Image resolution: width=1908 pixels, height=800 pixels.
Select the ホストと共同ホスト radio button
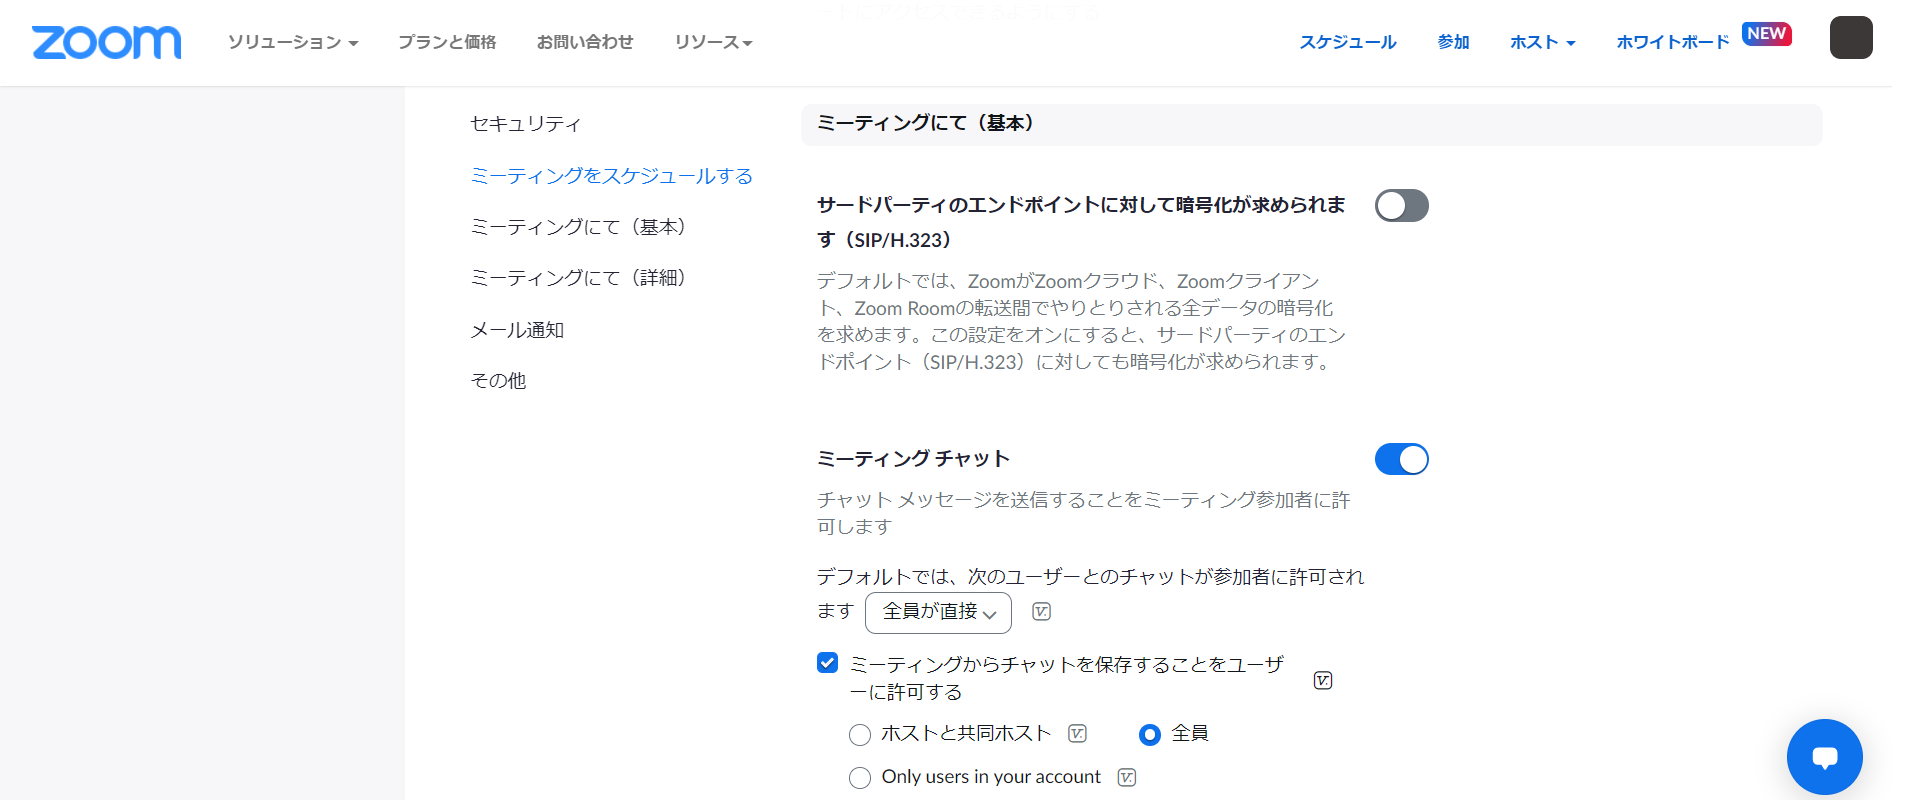(x=860, y=735)
